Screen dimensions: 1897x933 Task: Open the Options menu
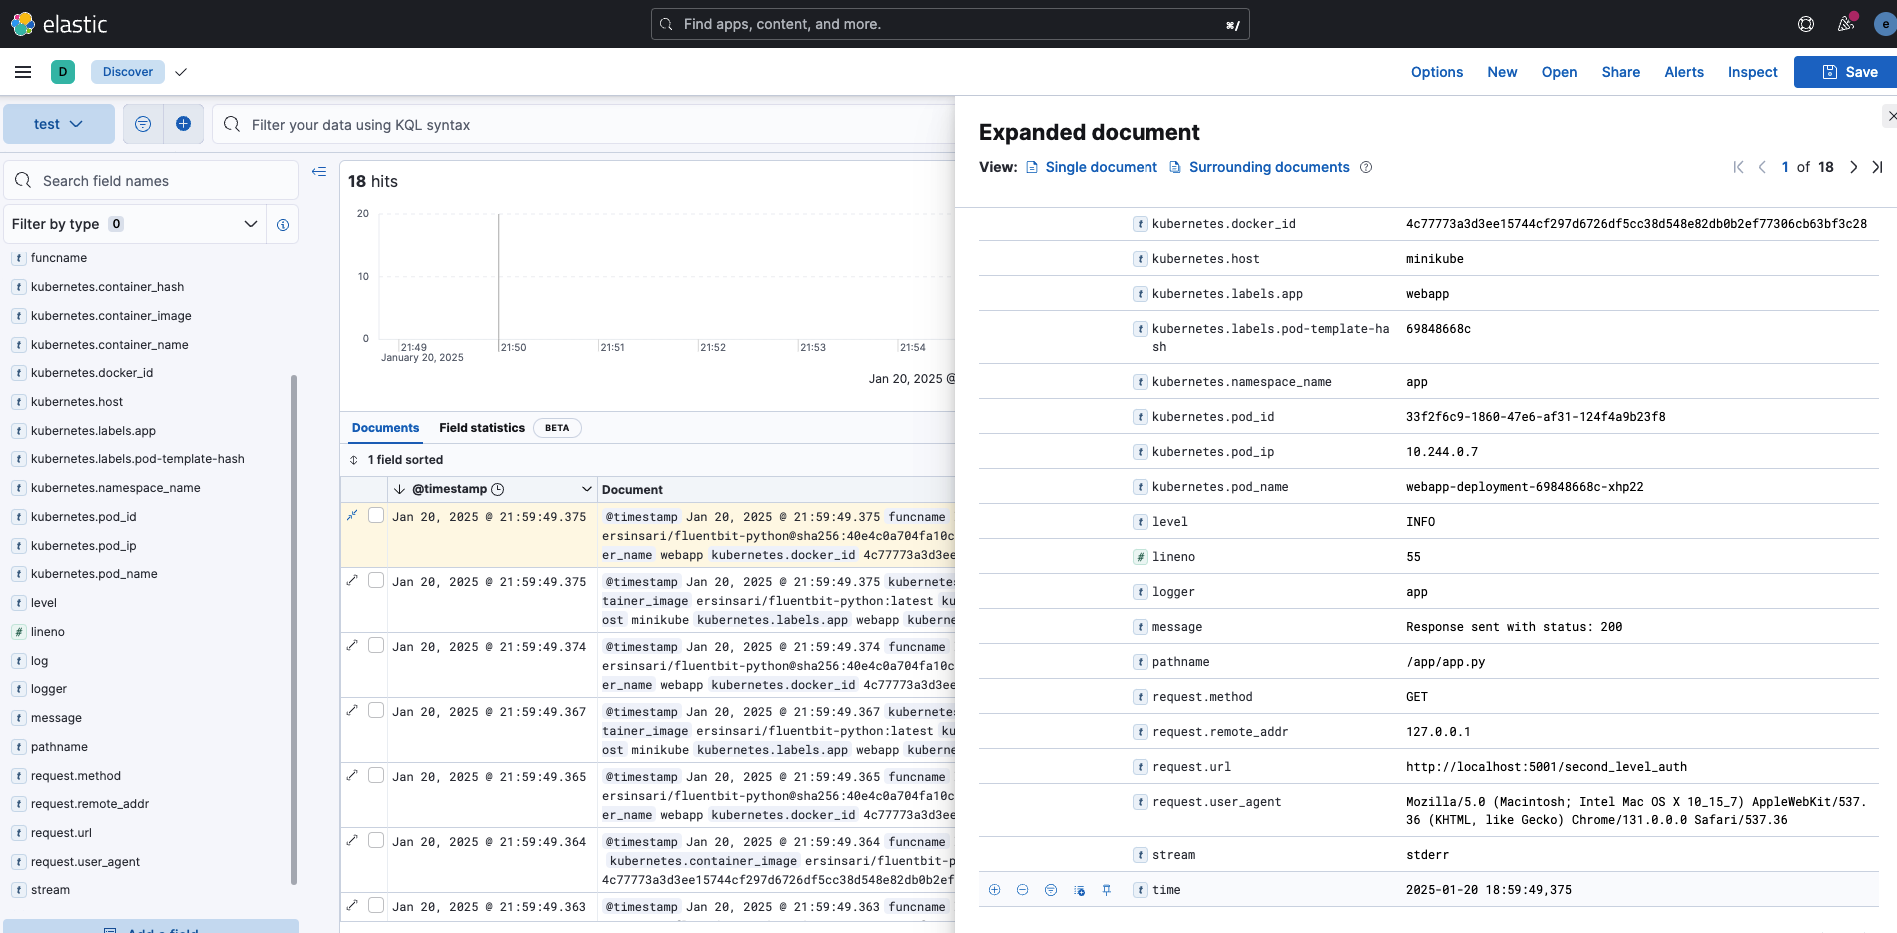click(x=1437, y=72)
